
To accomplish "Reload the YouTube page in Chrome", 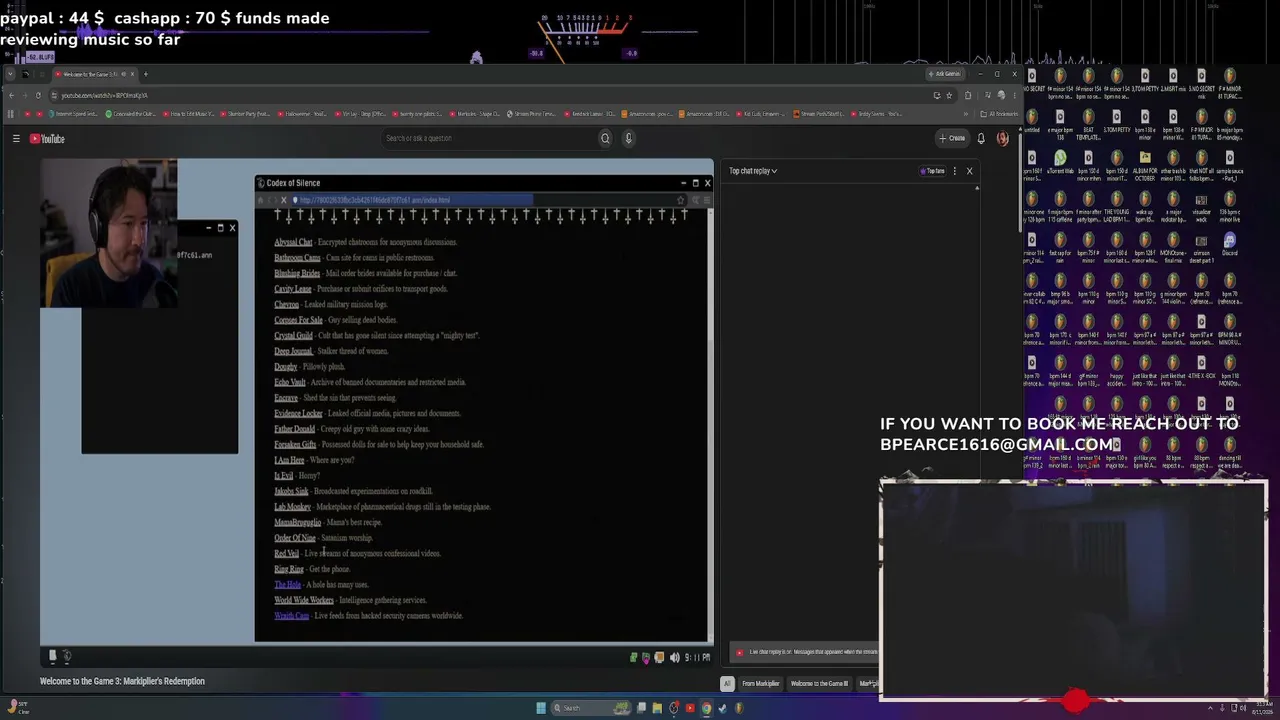I will pyautogui.click(x=38, y=95).
